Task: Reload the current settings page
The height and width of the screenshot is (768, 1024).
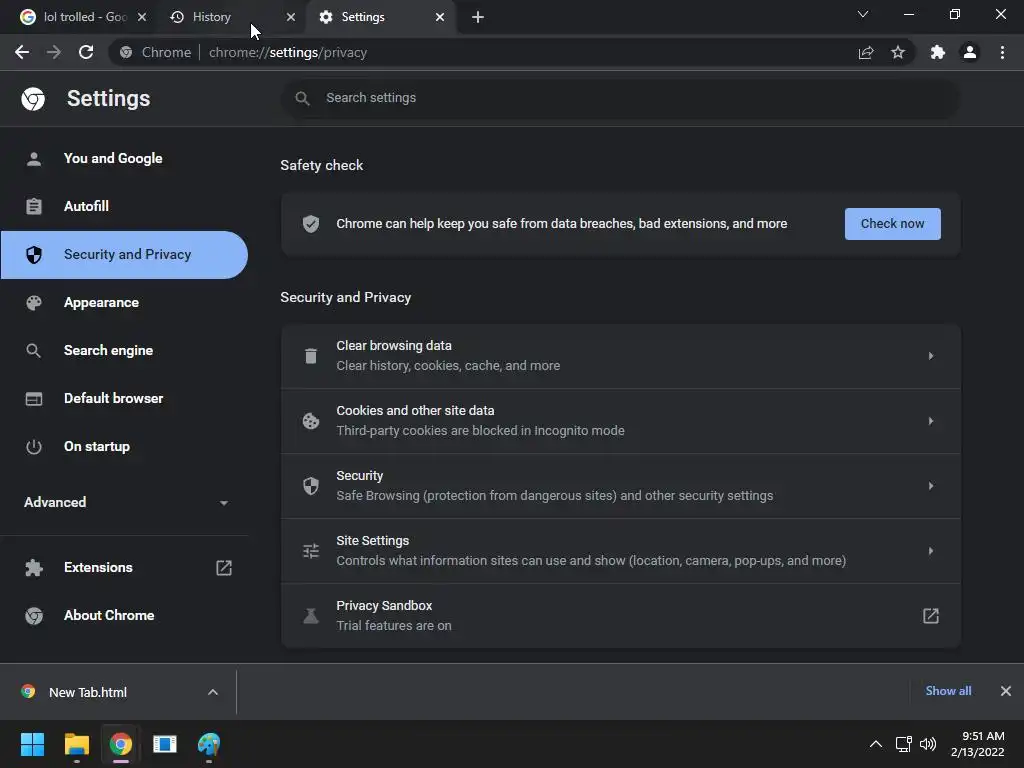Action: click(x=86, y=52)
